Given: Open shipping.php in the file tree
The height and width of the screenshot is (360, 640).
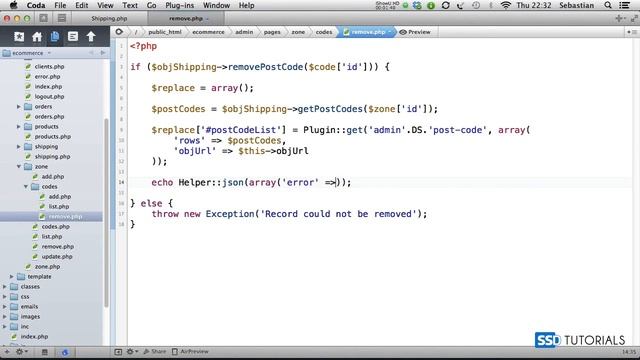Looking at the screenshot, I should pos(52,157).
